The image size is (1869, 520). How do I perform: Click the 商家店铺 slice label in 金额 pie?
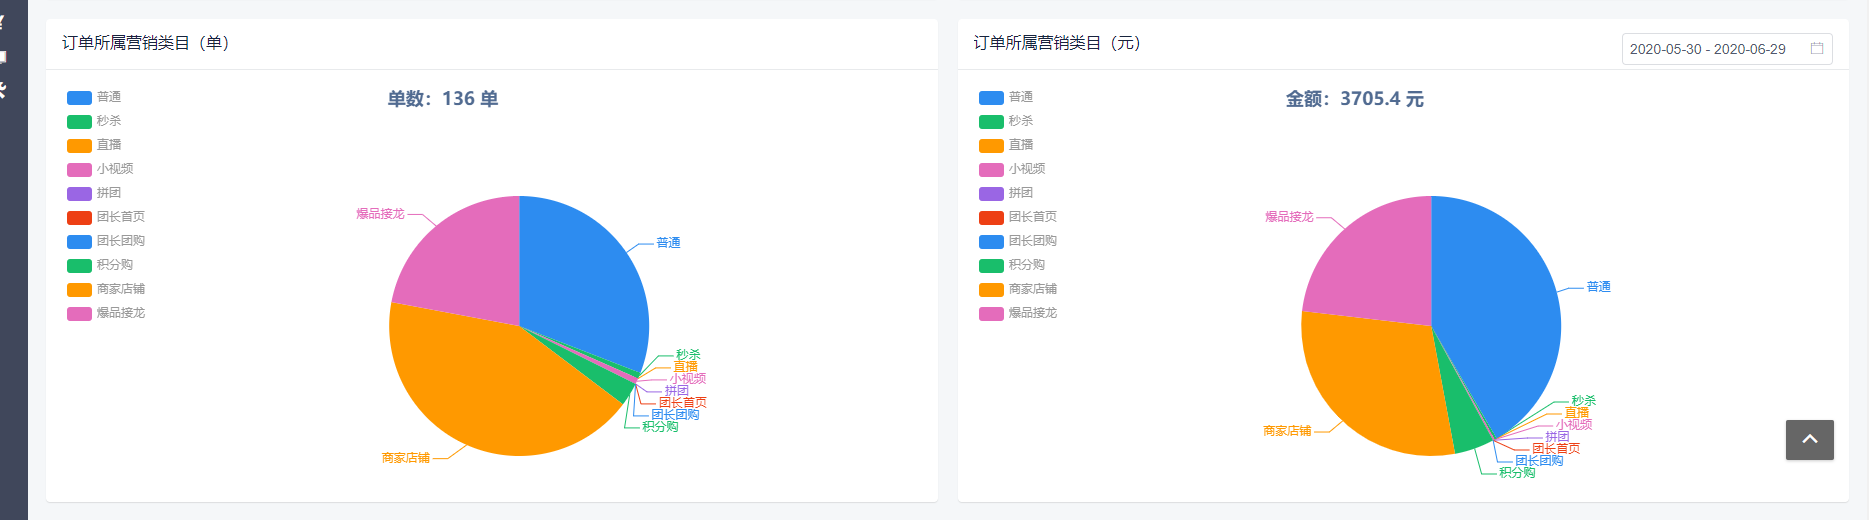(1287, 431)
